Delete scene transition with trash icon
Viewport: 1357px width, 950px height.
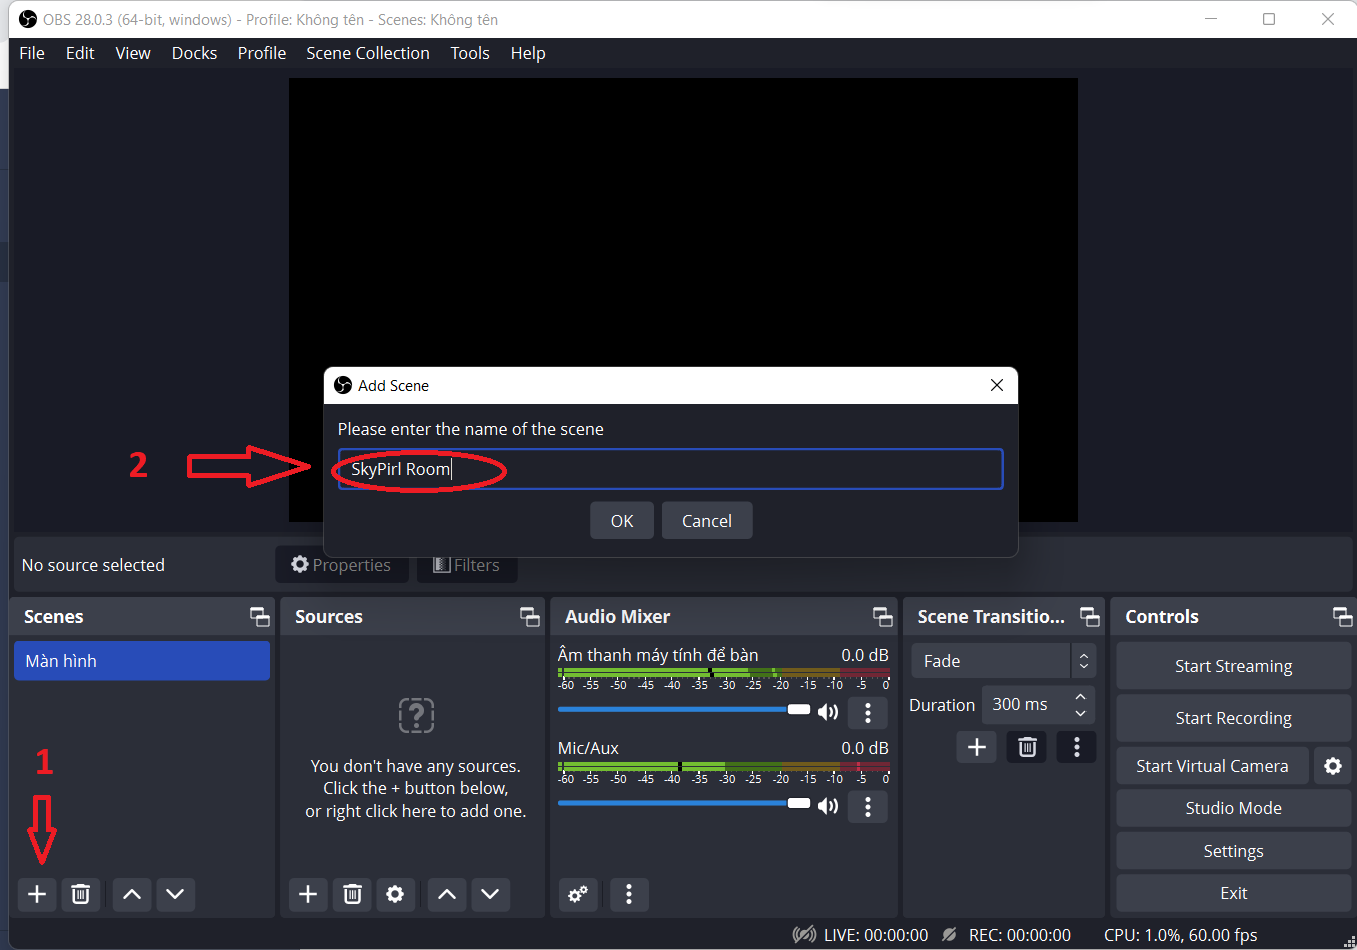coord(1027,747)
